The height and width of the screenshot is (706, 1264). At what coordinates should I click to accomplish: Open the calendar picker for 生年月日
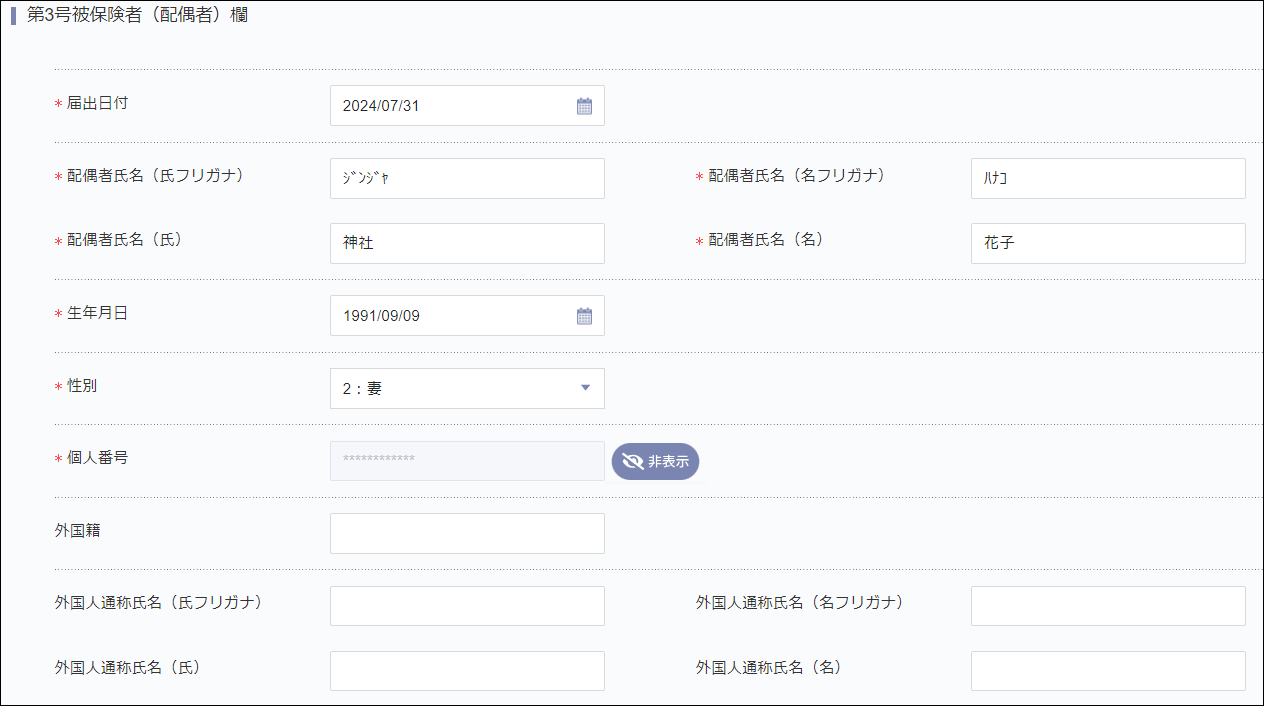pos(584,315)
